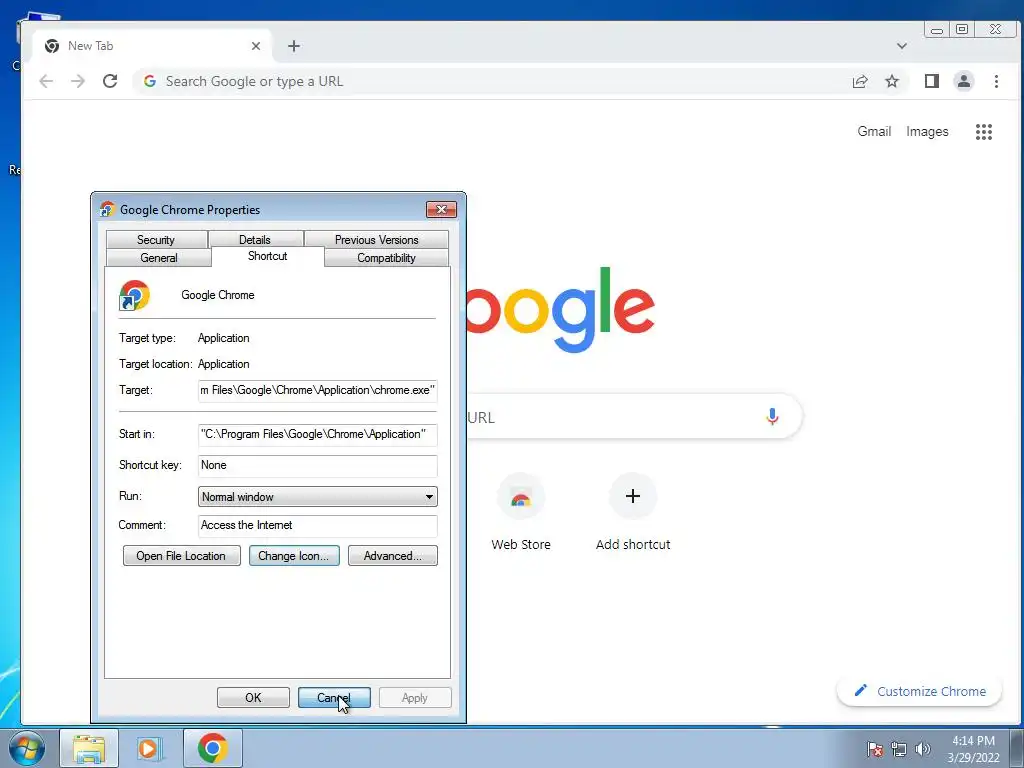Click the Google G icon in address bar
1024x768 pixels.
[x=150, y=81]
